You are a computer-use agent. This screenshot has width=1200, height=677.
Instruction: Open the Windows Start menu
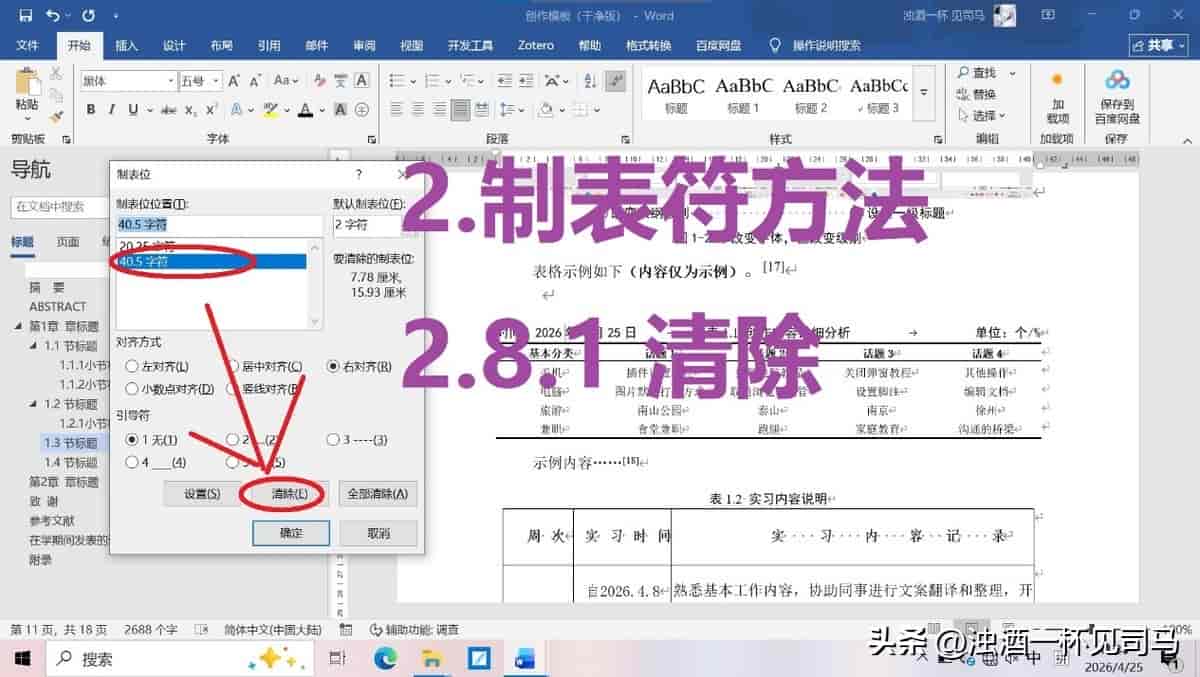(22, 659)
